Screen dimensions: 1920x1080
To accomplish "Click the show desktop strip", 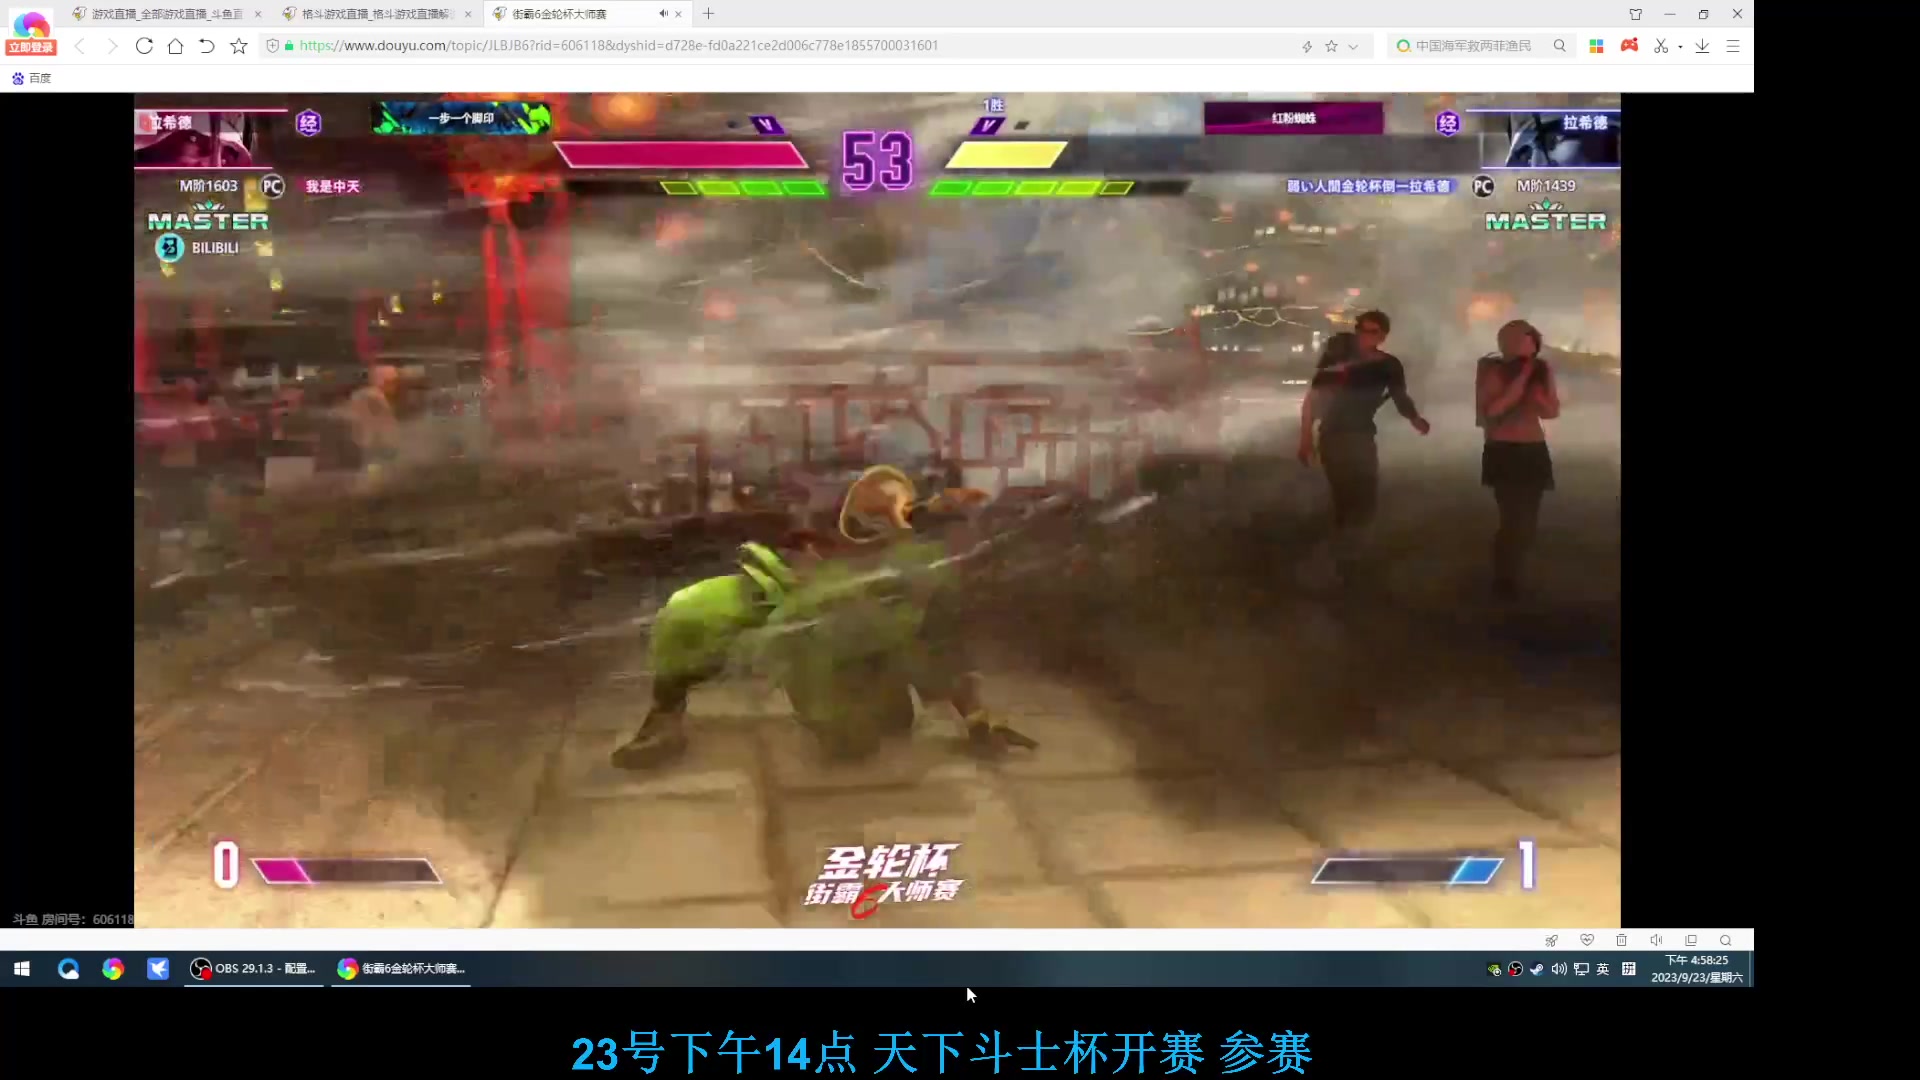I will click(x=1751, y=969).
